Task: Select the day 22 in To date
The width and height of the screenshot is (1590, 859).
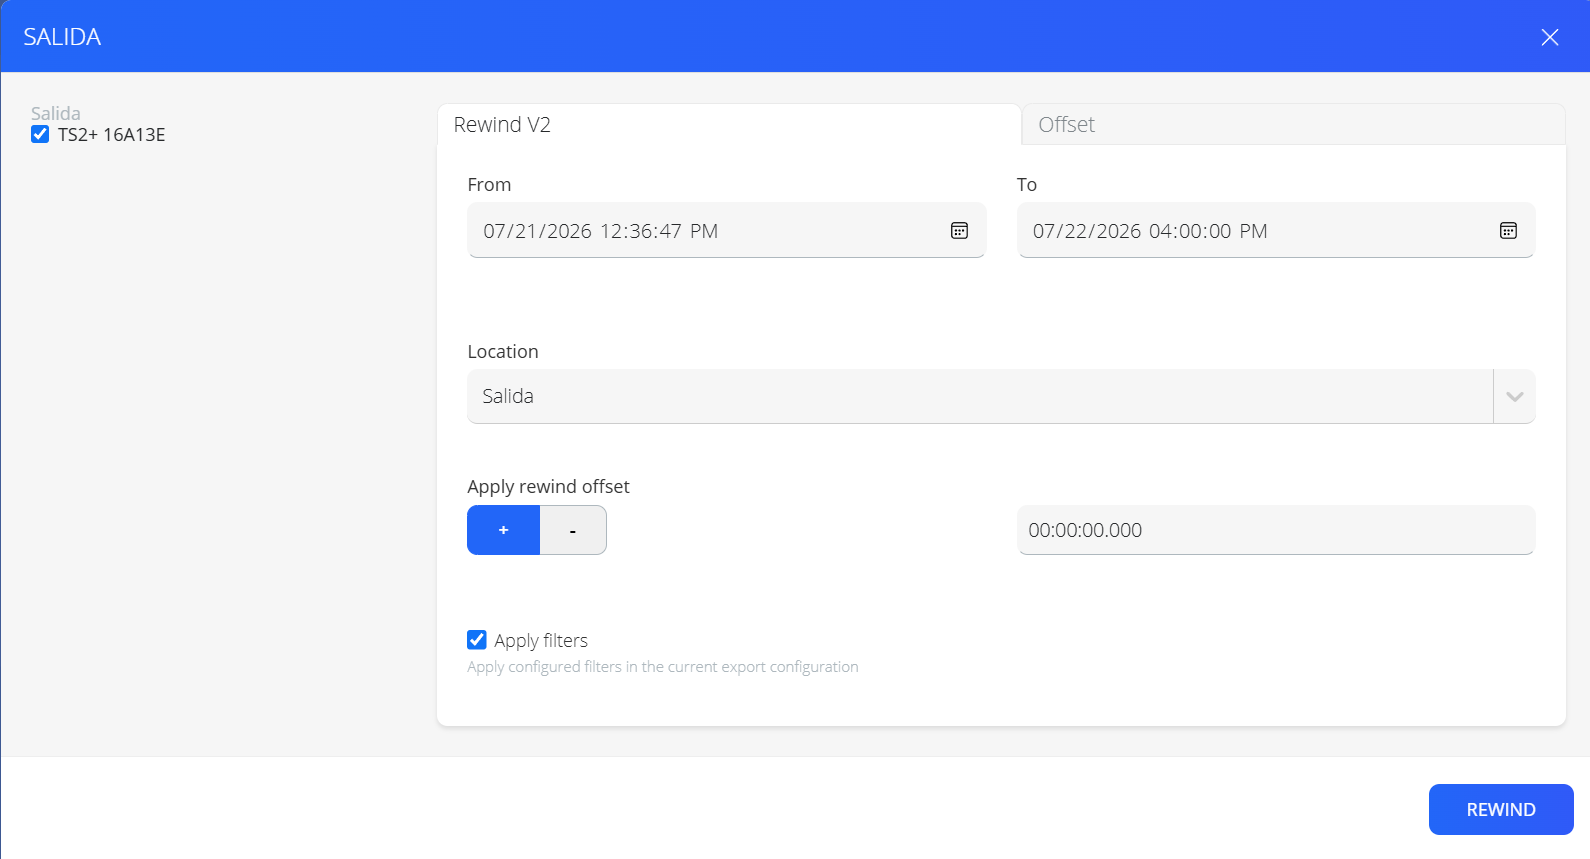Action: pos(1078,231)
